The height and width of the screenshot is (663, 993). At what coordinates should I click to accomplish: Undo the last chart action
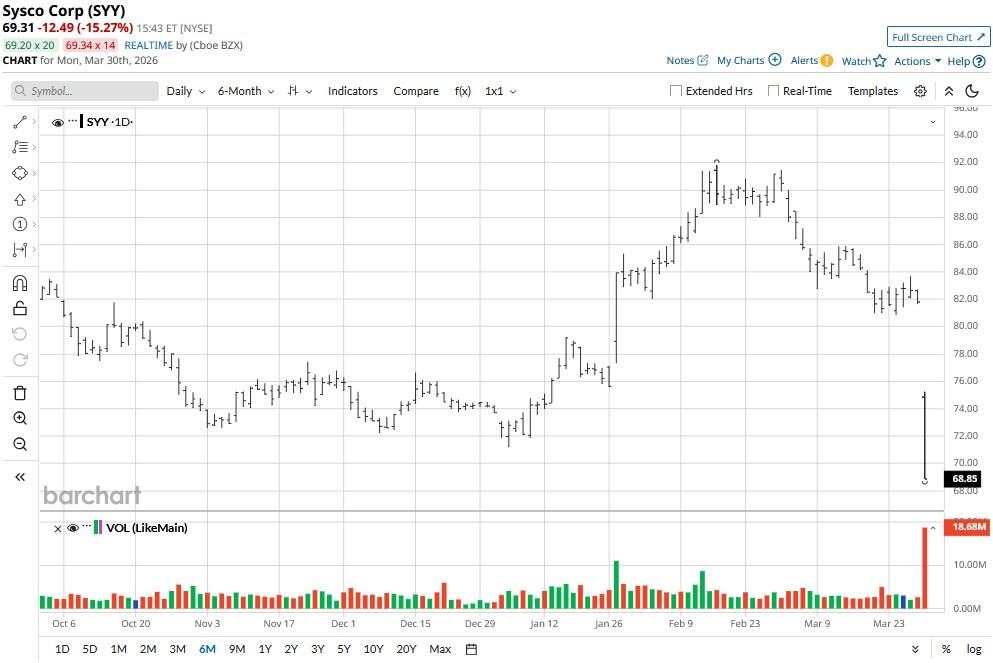coord(20,334)
